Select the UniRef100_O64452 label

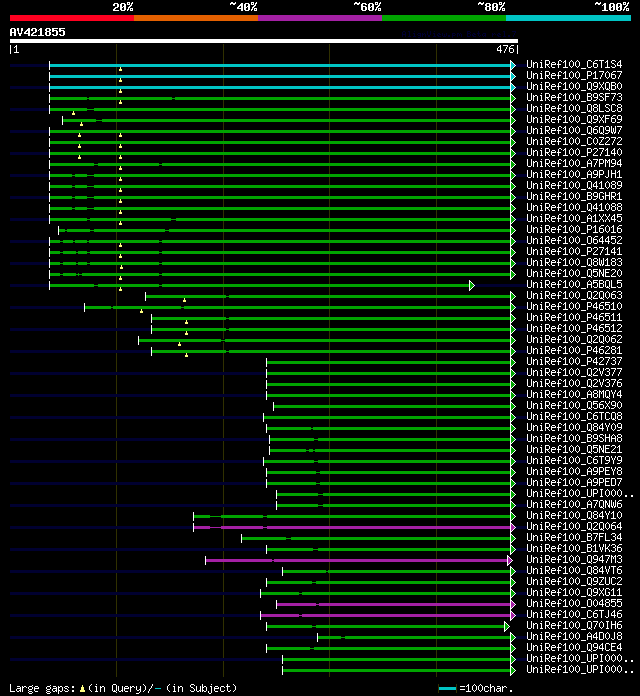pos(574,241)
